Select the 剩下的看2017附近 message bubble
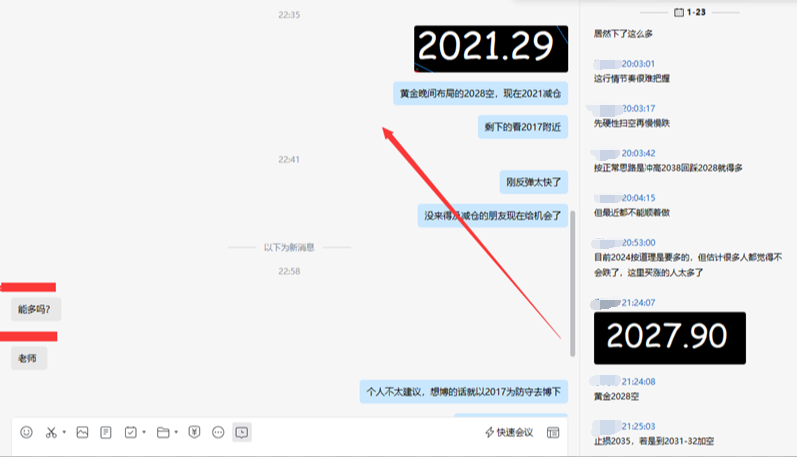 click(523, 127)
